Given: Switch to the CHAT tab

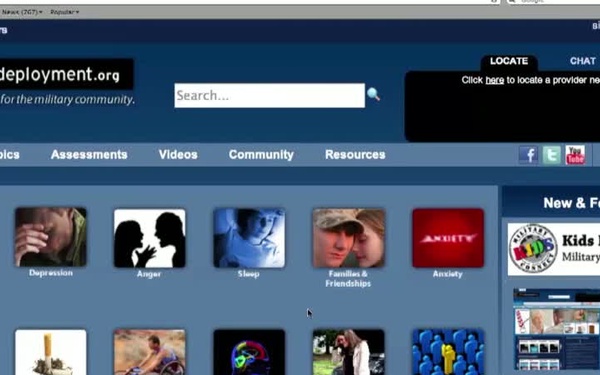Looking at the screenshot, I should [583, 61].
